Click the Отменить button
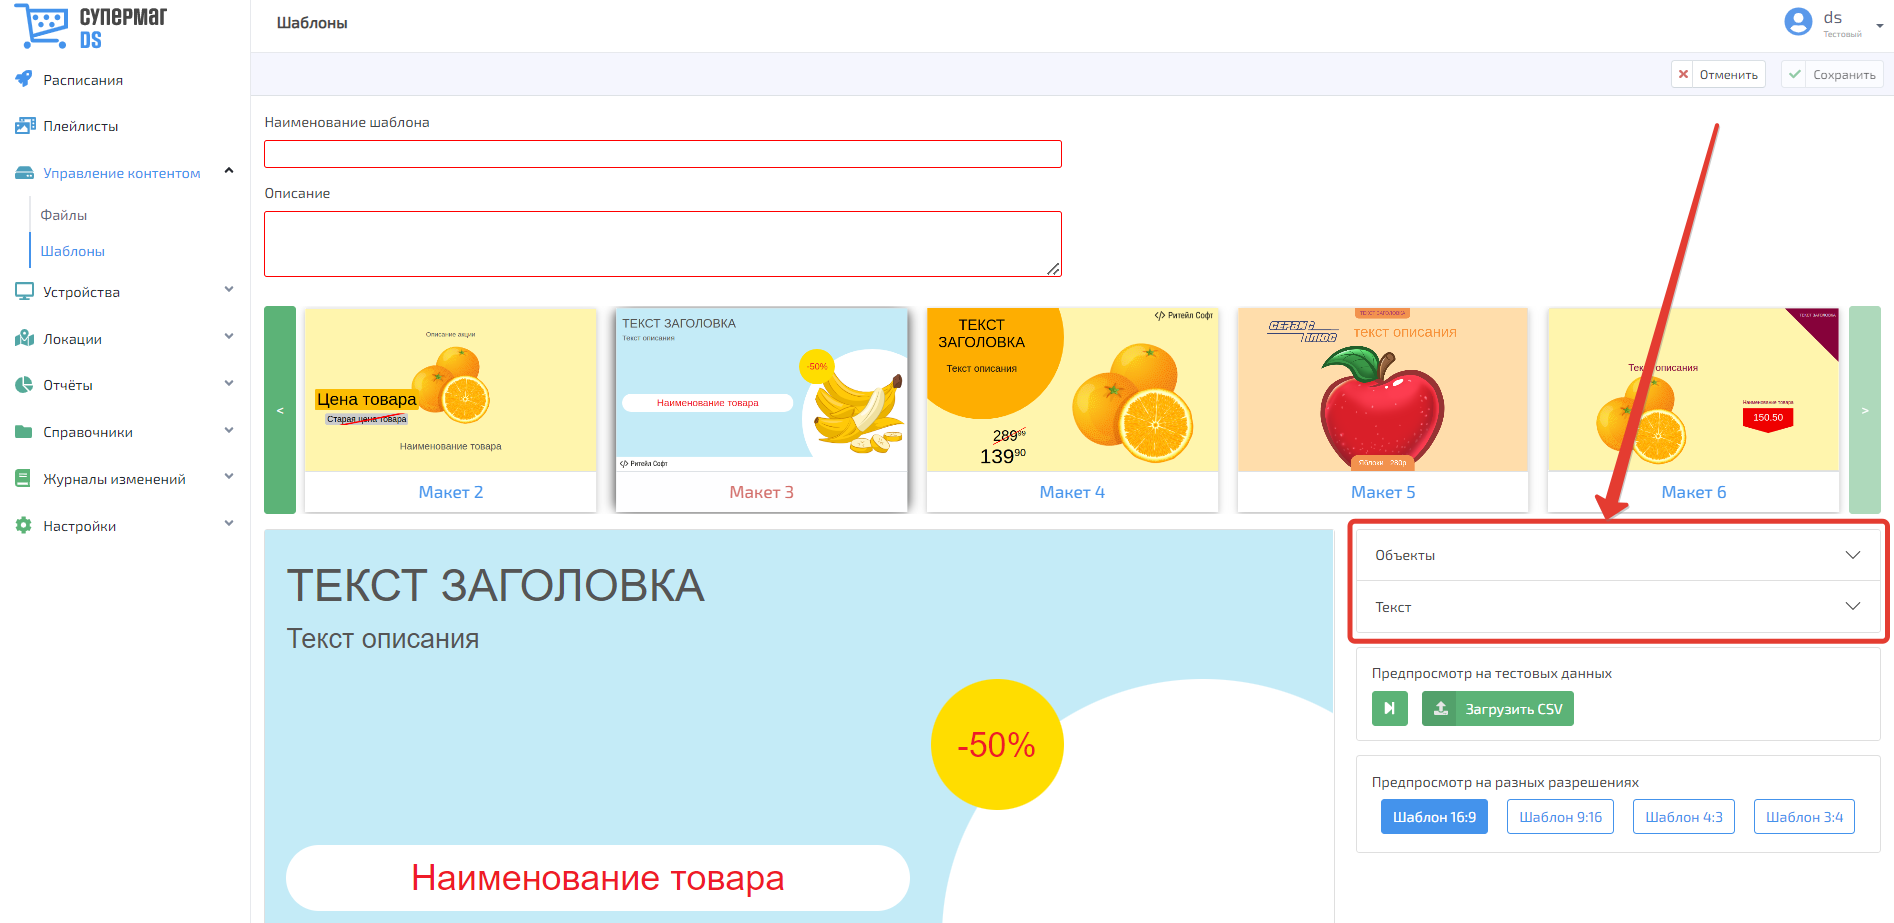 pos(1718,74)
